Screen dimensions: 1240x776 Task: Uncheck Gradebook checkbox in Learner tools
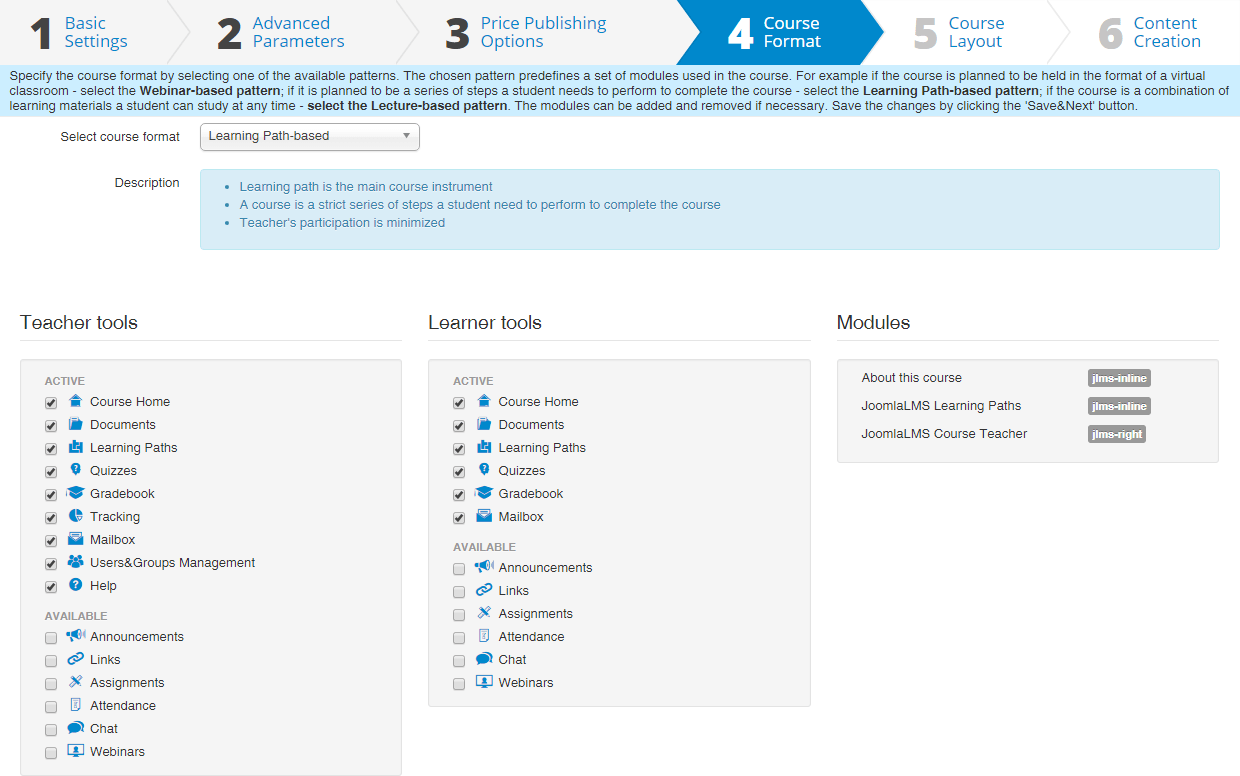(x=459, y=495)
